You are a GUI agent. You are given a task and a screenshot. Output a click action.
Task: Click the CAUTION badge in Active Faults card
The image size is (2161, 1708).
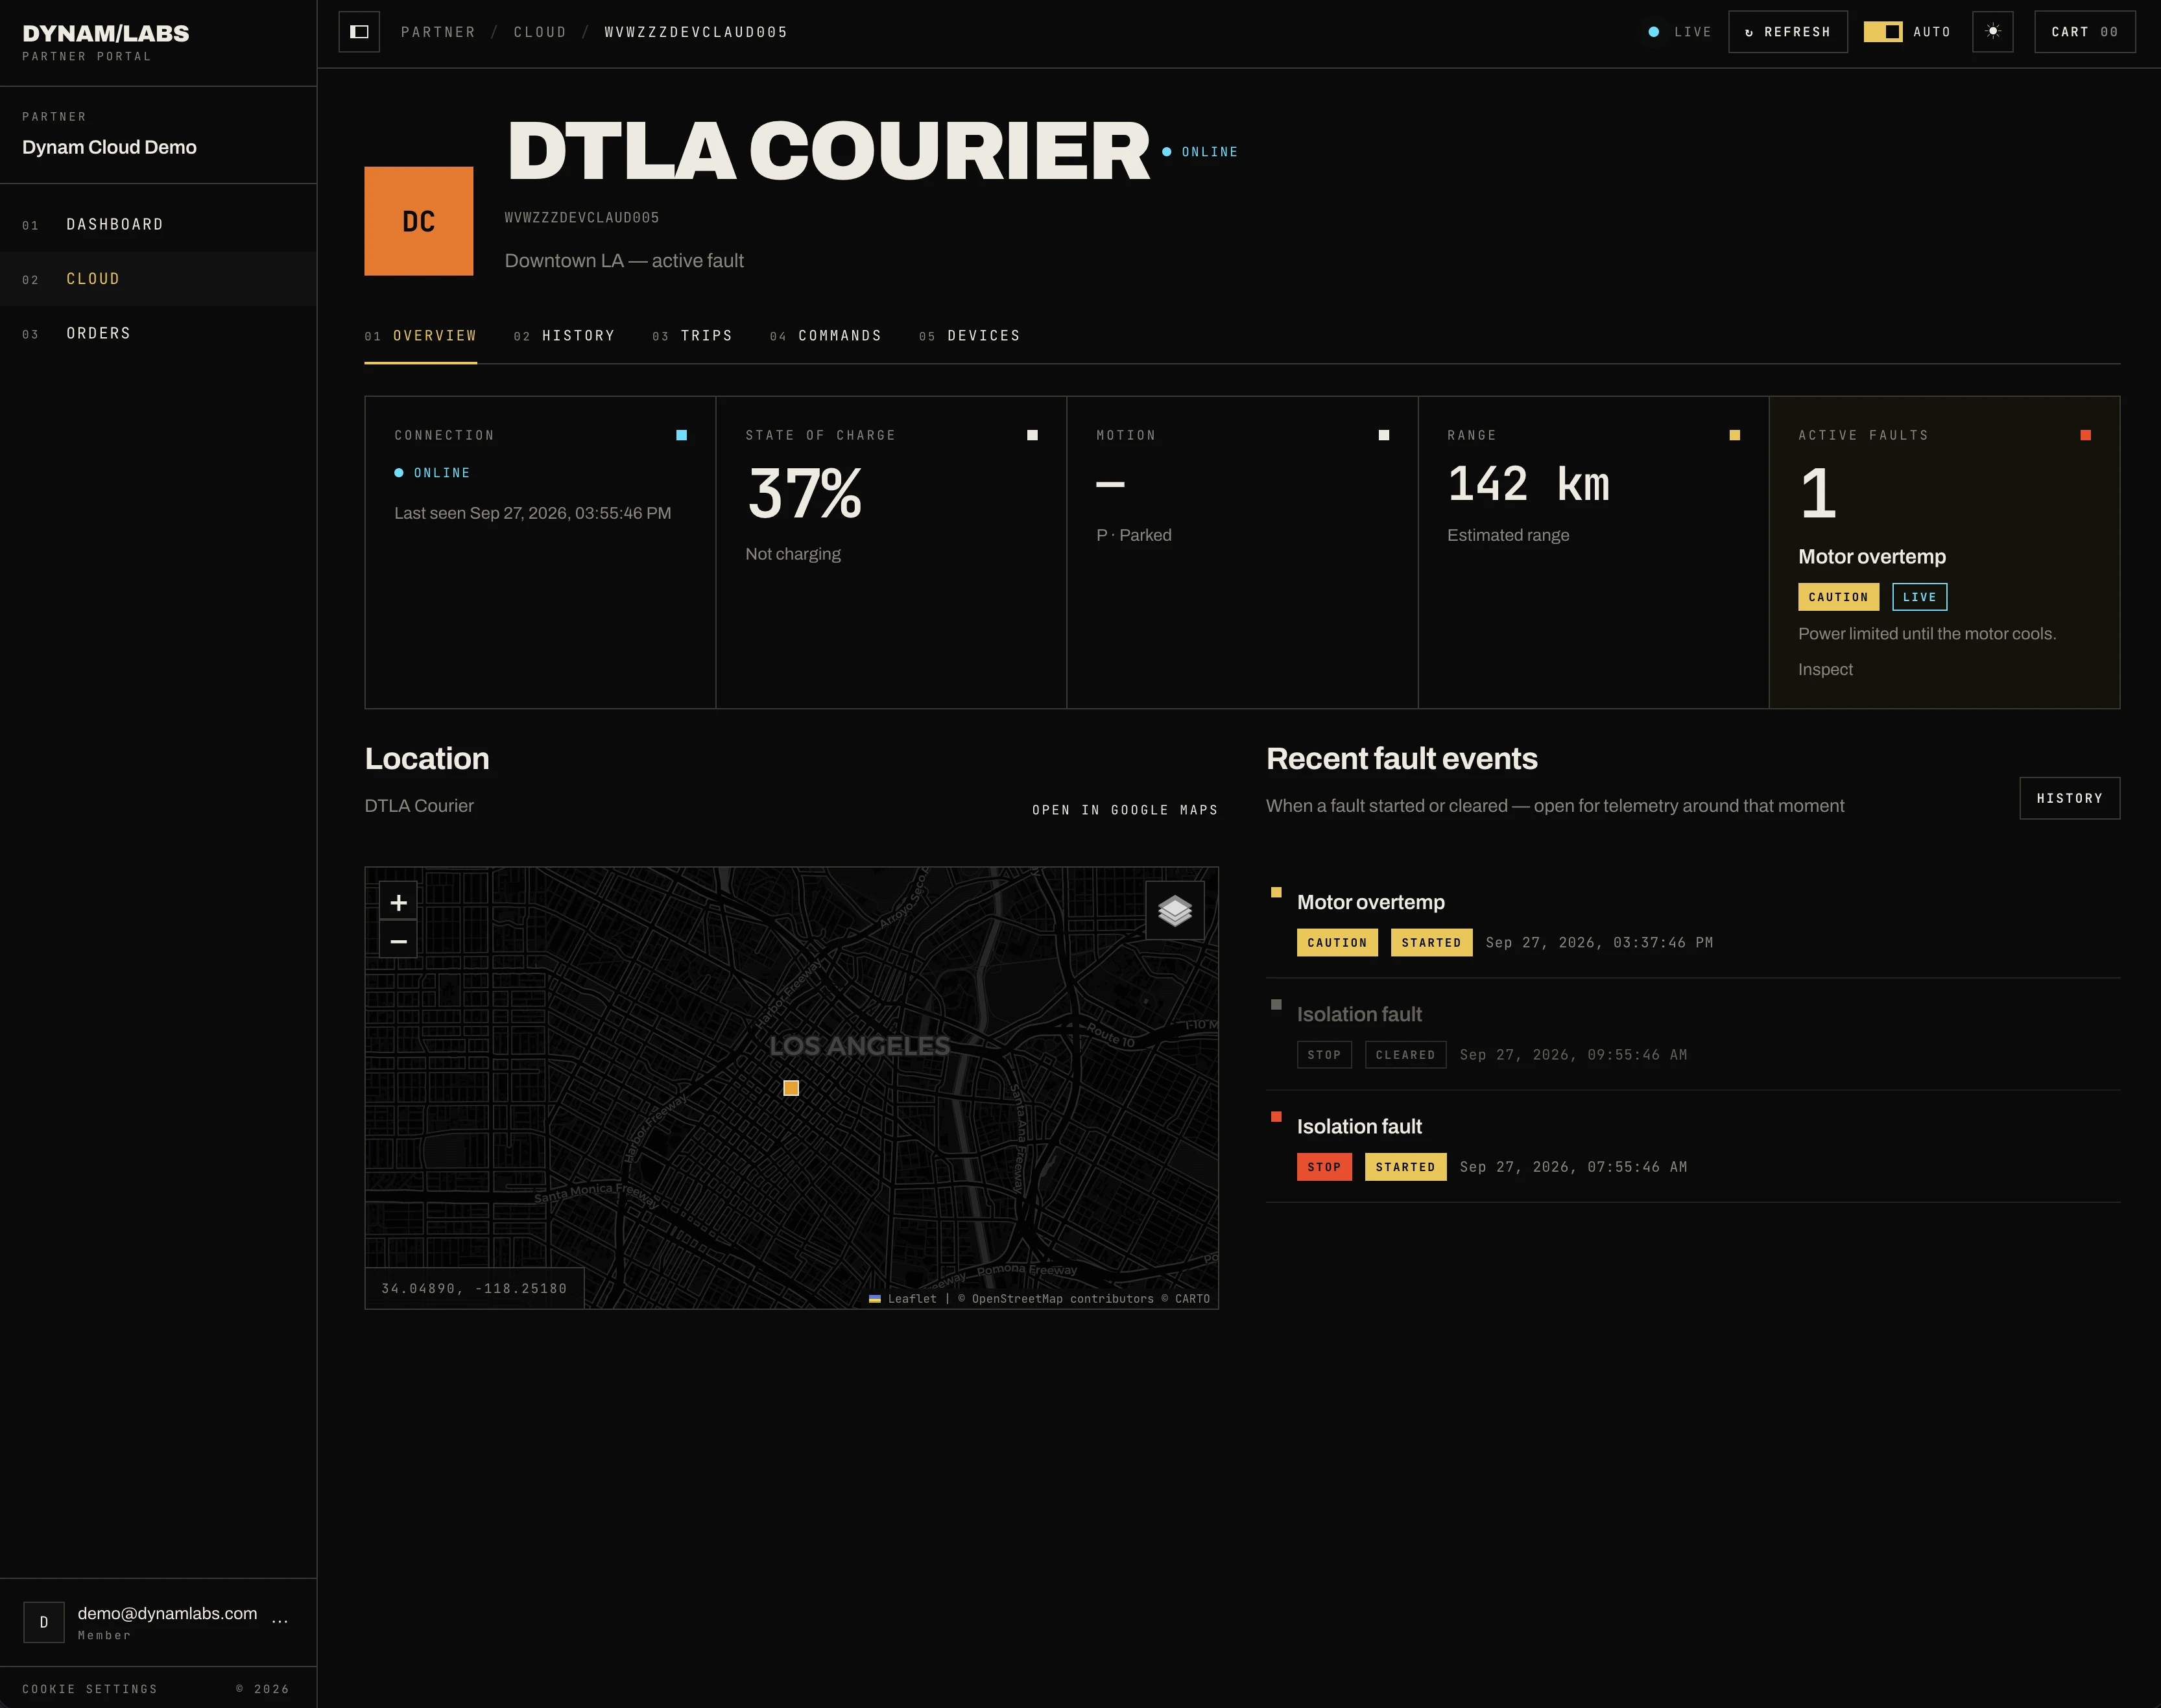pos(1838,597)
